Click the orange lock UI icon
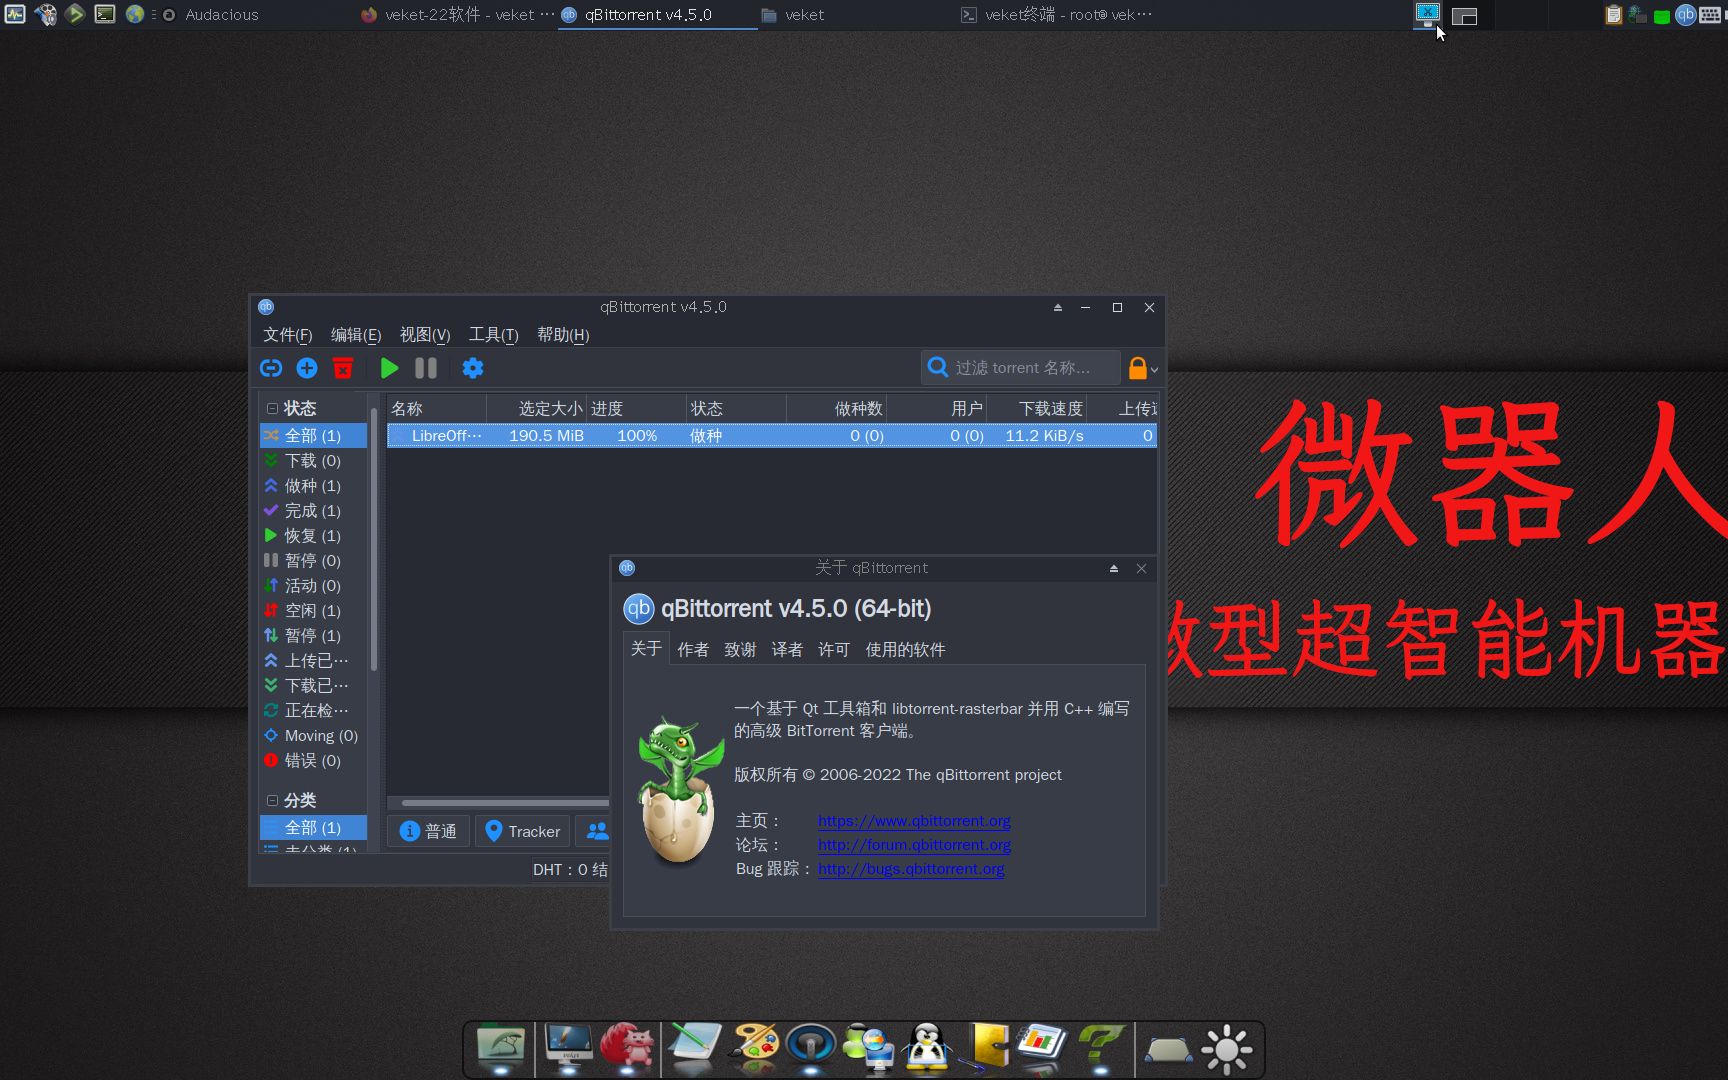The height and width of the screenshot is (1080, 1728). coord(1138,368)
